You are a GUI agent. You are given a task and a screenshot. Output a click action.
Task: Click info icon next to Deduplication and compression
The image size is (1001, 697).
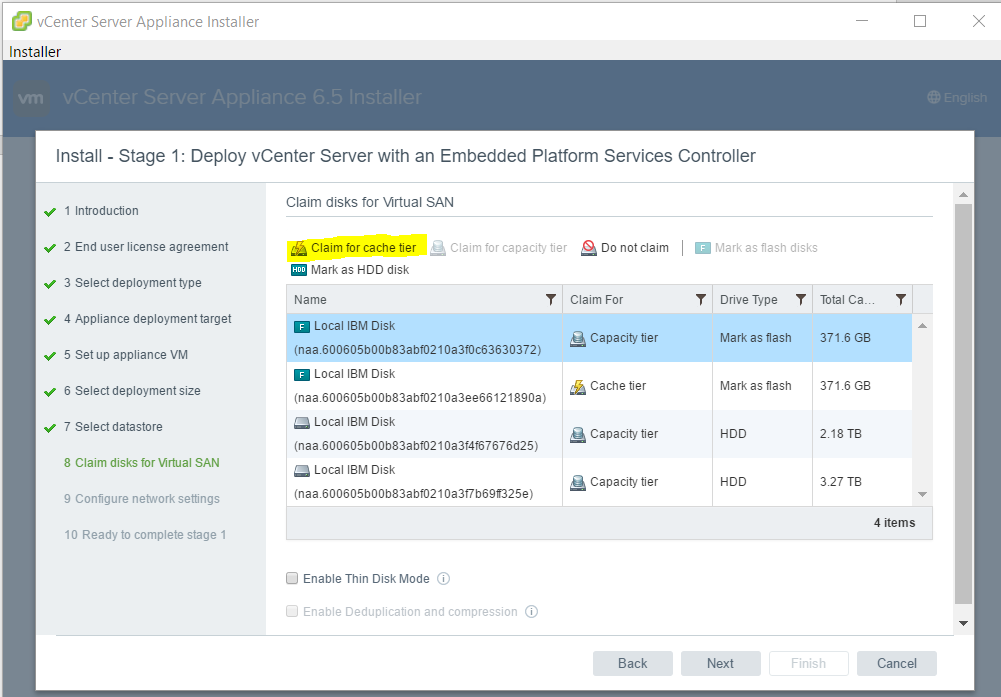(x=531, y=611)
